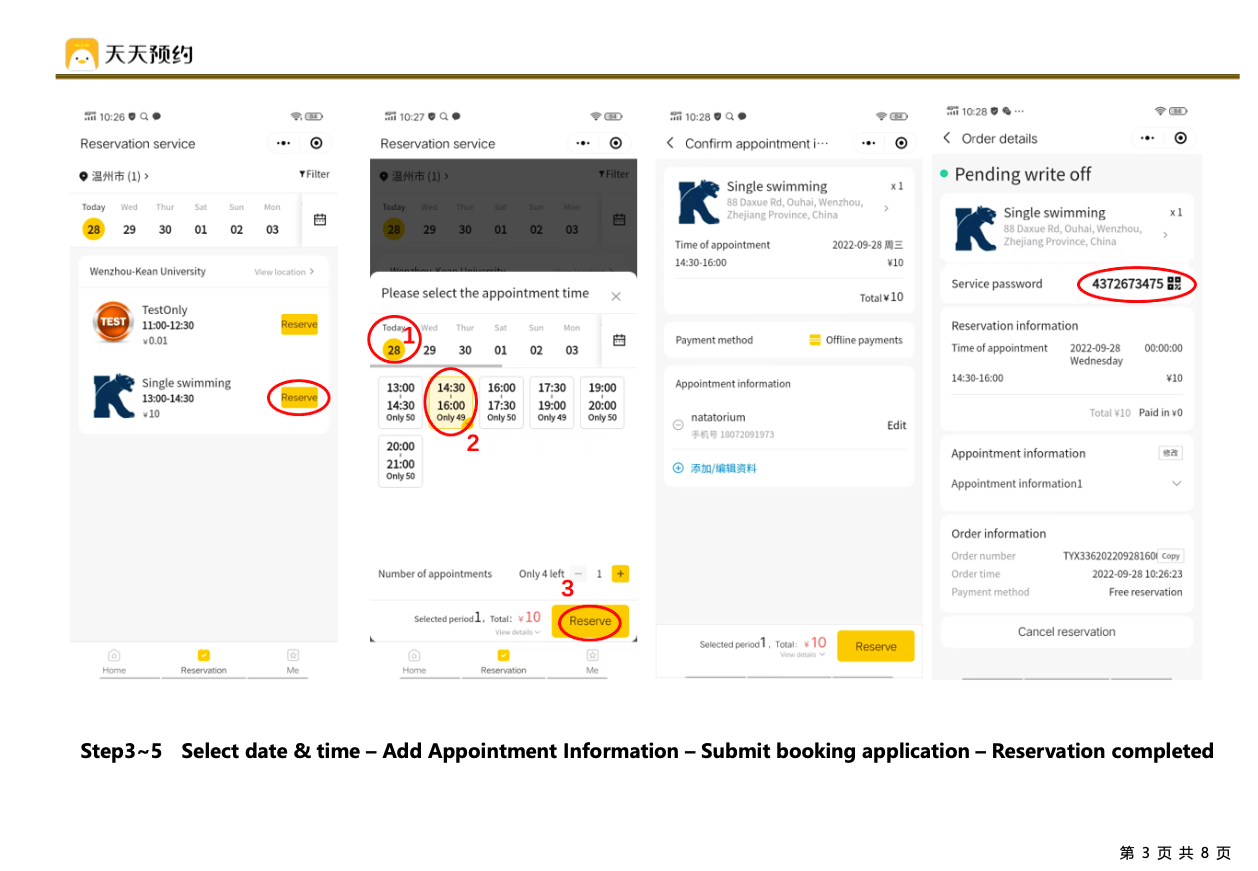
Task: Select the 16:00-17:30 time slot
Action: tap(501, 402)
